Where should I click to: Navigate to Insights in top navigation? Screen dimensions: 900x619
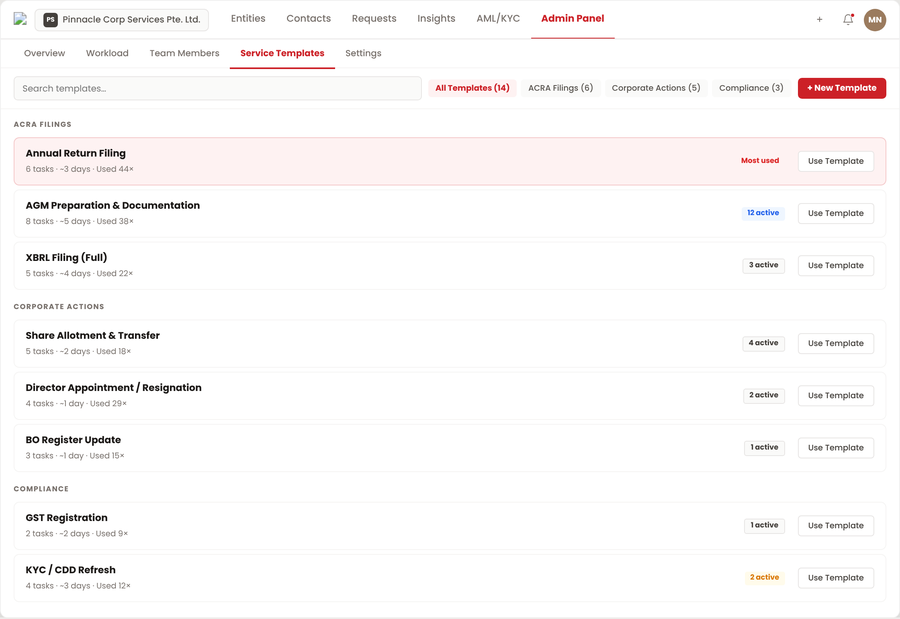(436, 19)
